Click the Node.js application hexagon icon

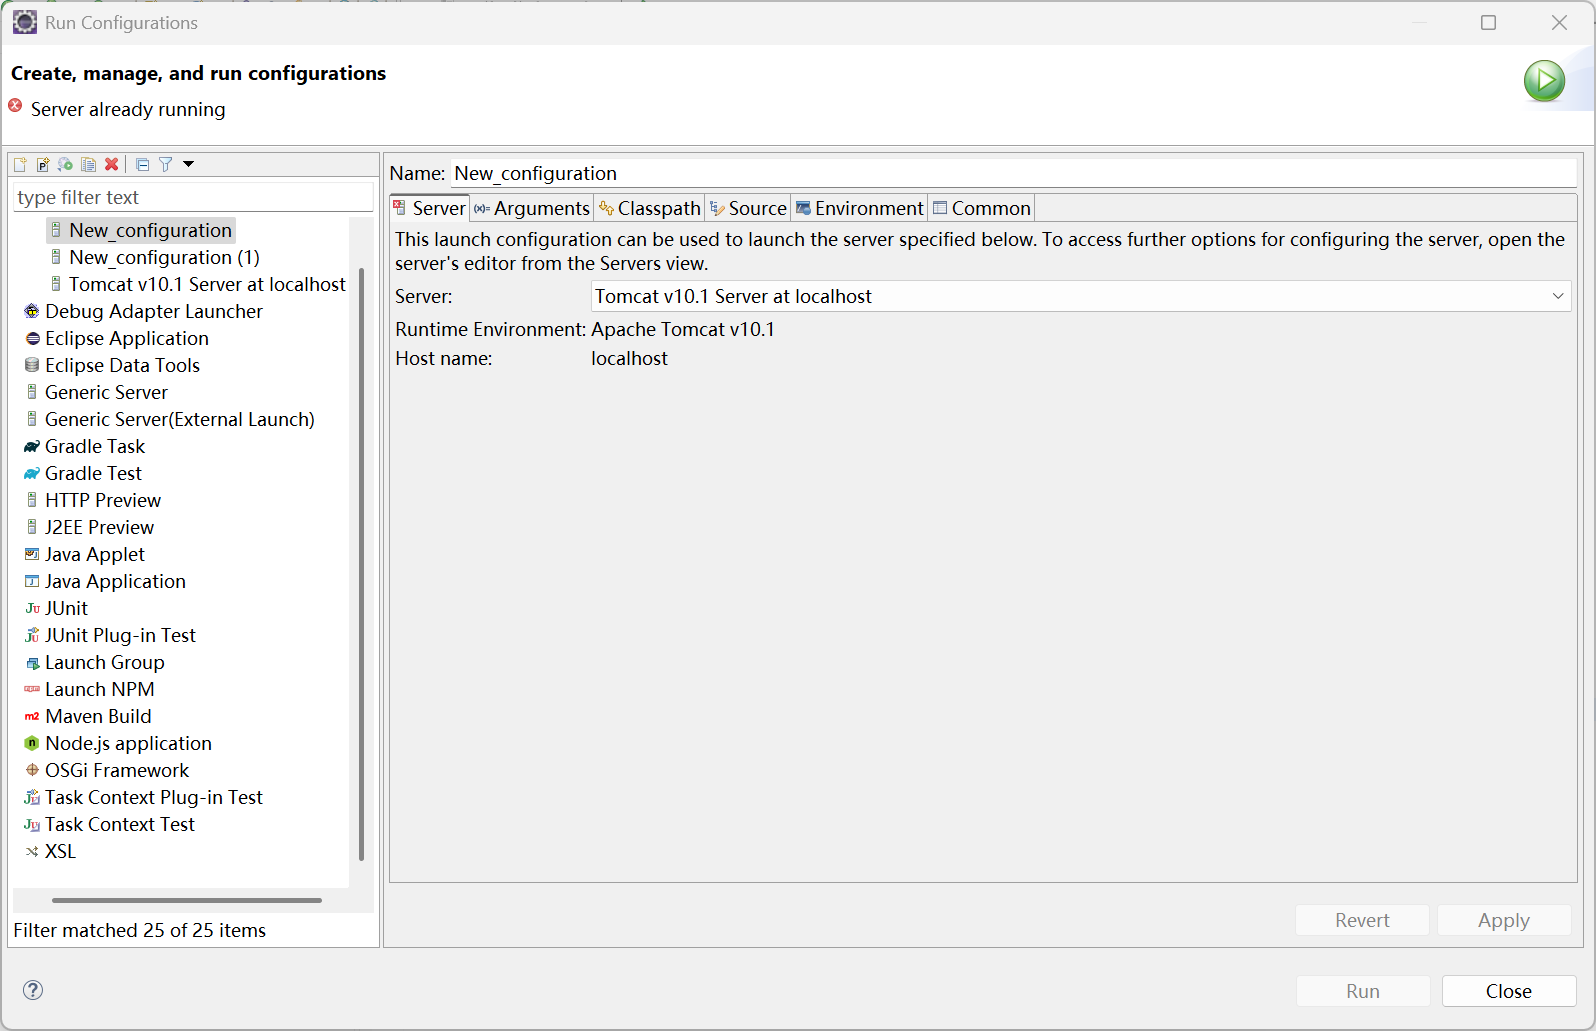click(32, 743)
